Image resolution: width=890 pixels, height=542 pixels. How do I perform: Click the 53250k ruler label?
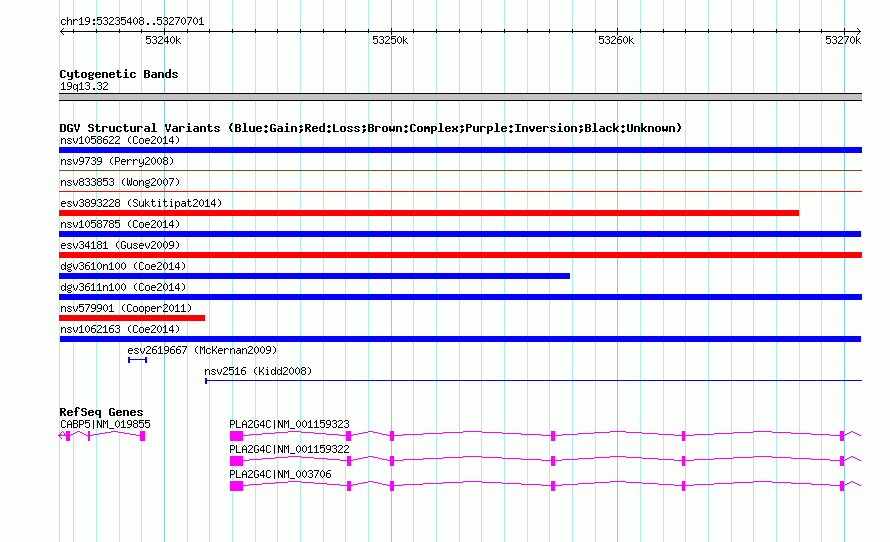click(390, 40)
